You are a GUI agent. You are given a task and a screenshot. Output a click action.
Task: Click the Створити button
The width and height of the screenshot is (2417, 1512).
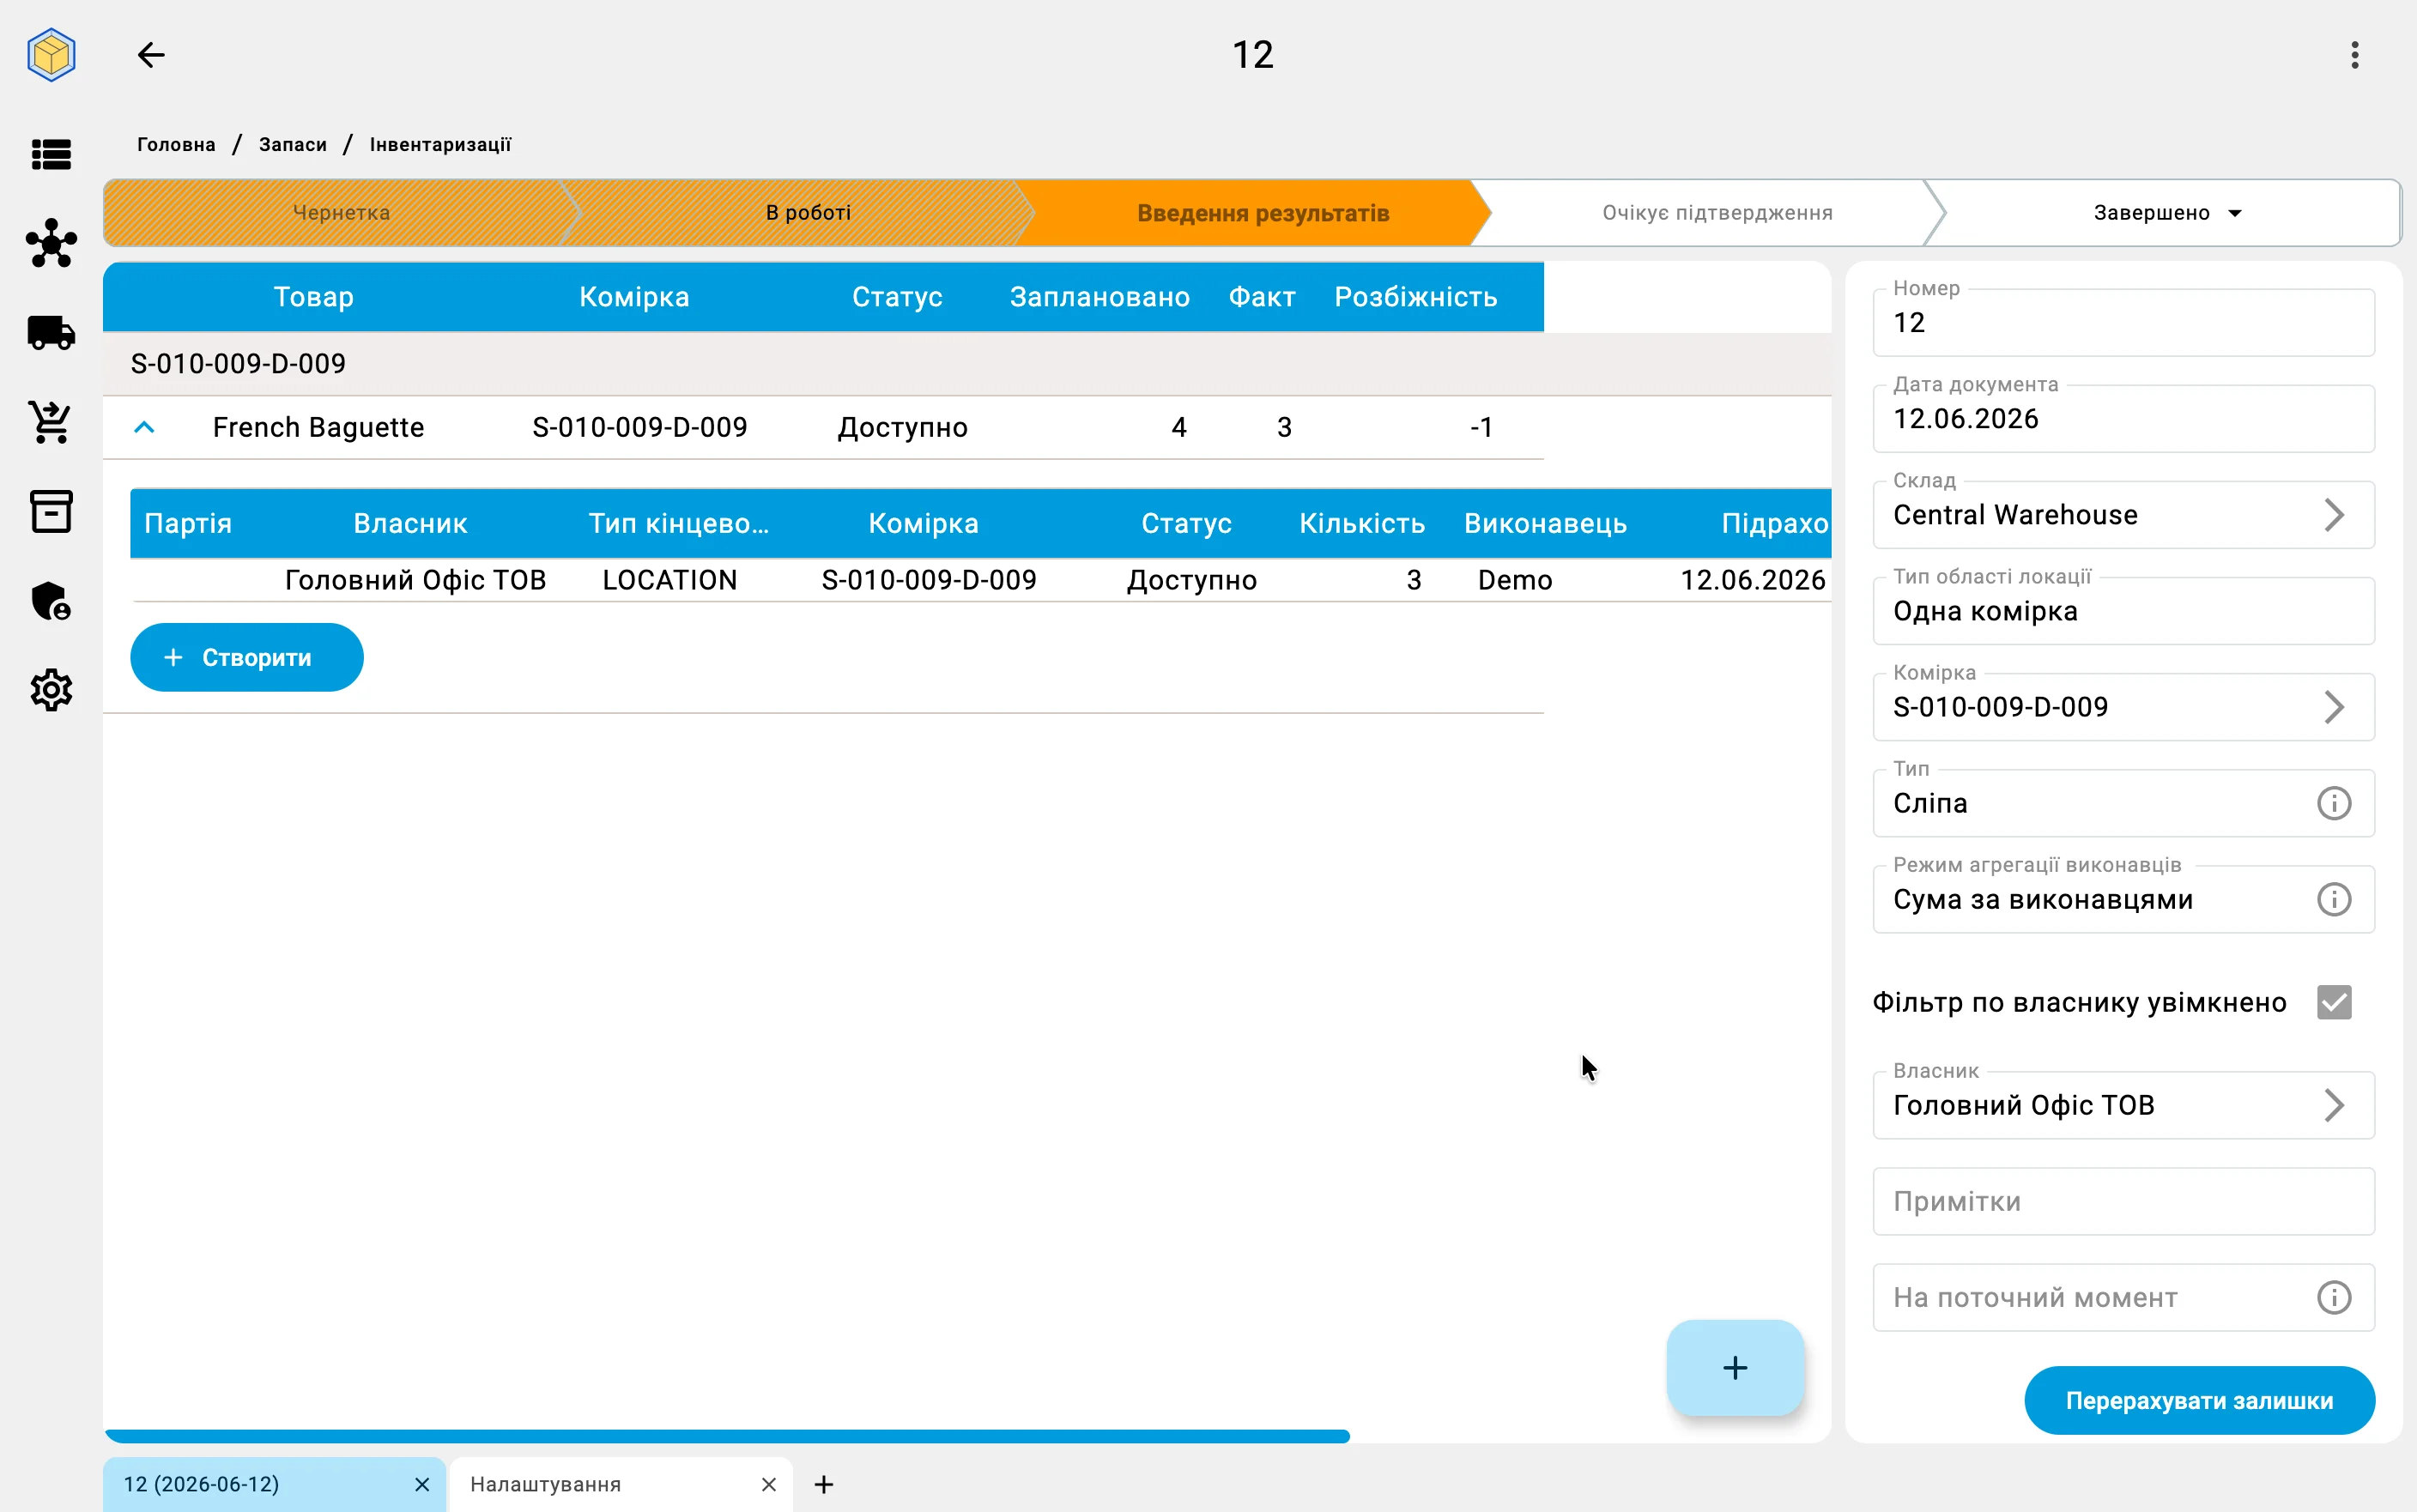tap(247, 657)
